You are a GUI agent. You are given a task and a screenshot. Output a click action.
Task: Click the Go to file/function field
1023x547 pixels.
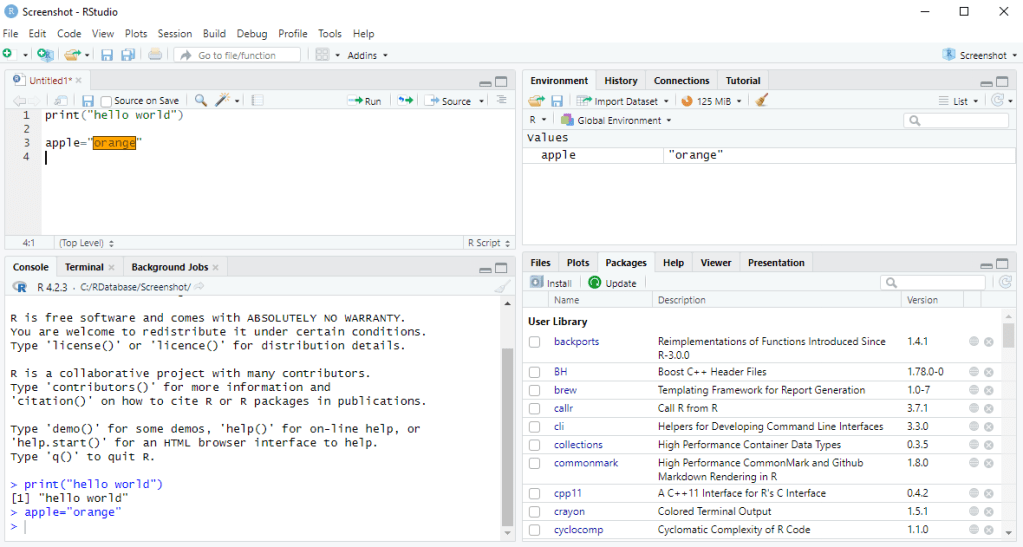click(x=240, y=55)
